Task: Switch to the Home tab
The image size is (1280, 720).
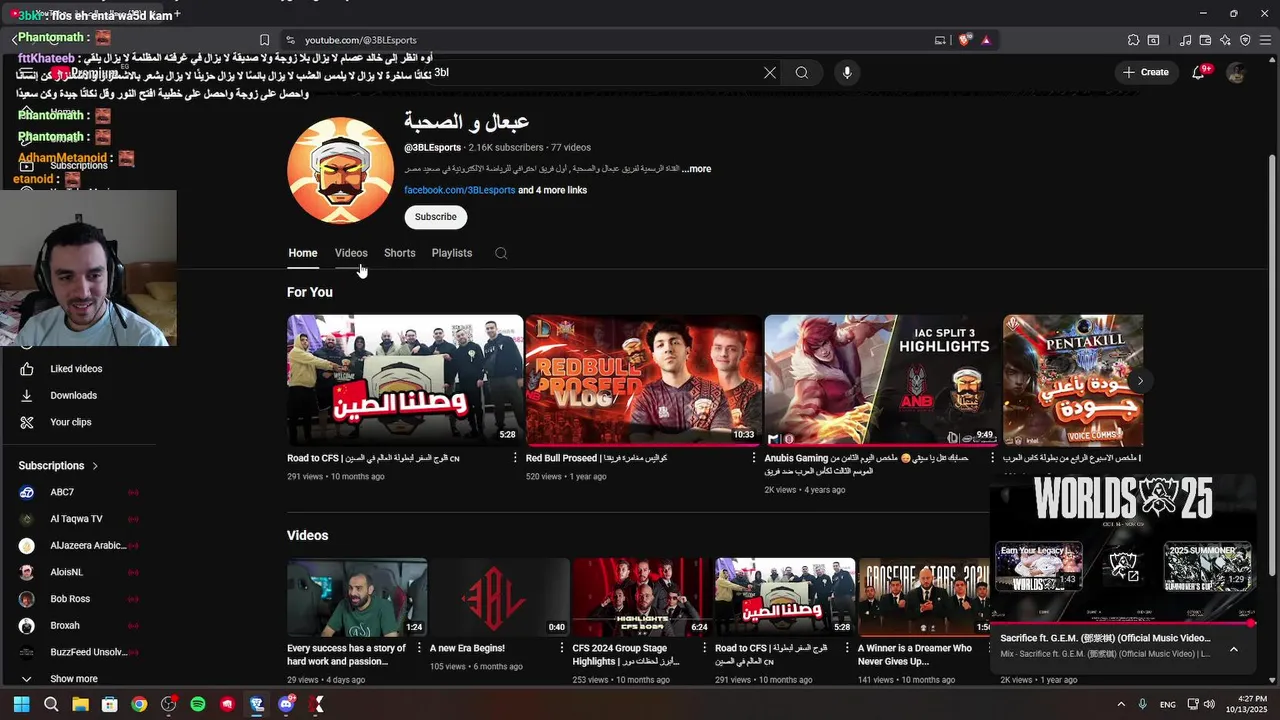Action: point(303,253)
